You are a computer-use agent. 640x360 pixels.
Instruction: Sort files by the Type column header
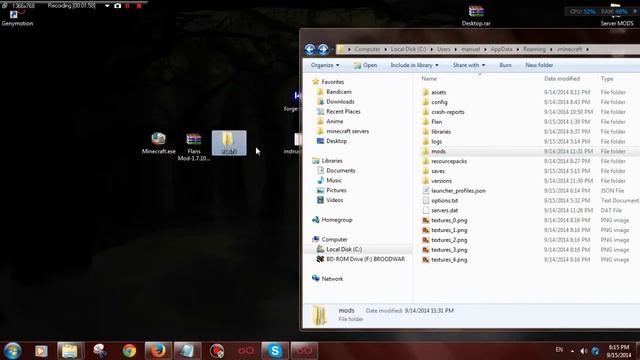click(607, 79)
